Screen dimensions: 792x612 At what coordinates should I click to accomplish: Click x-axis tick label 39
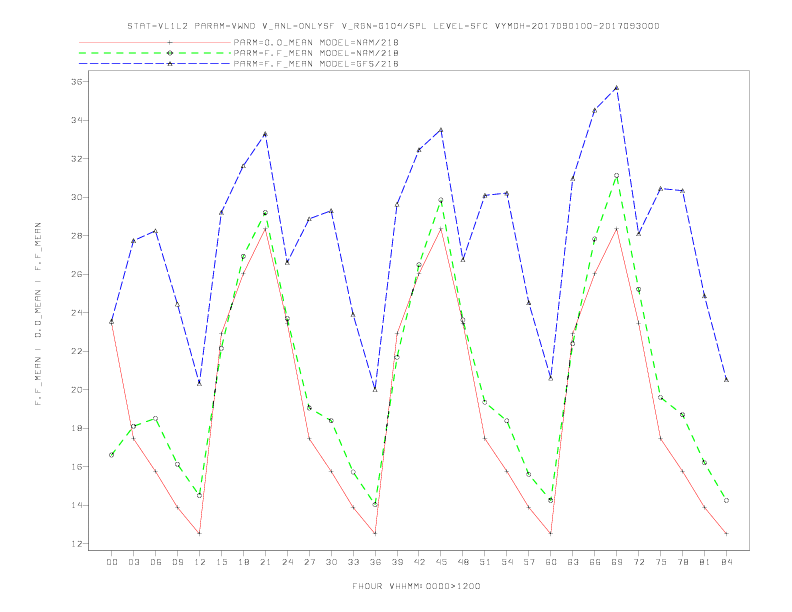(397, 562)
